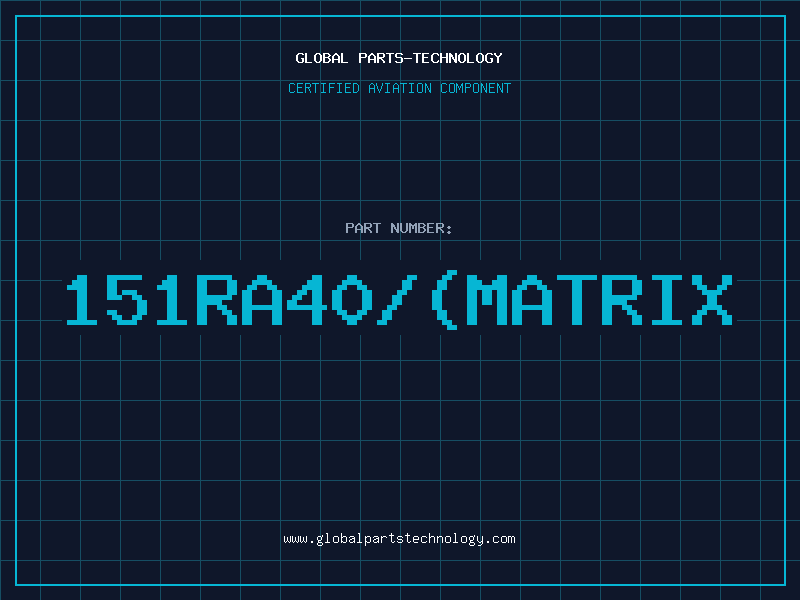The height and width of the screenshot is (600, 800).
Task: Select the CERTIFIED AVIATION COMPONENT subtitle
Action: 399,88
